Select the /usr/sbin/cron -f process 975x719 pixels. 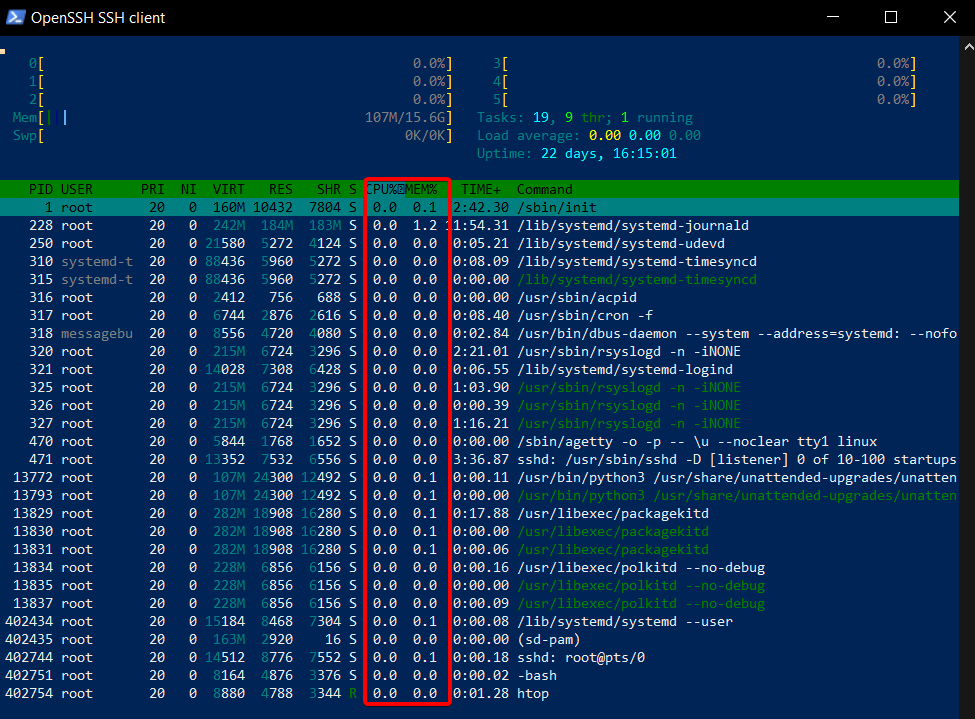(479, 315)
